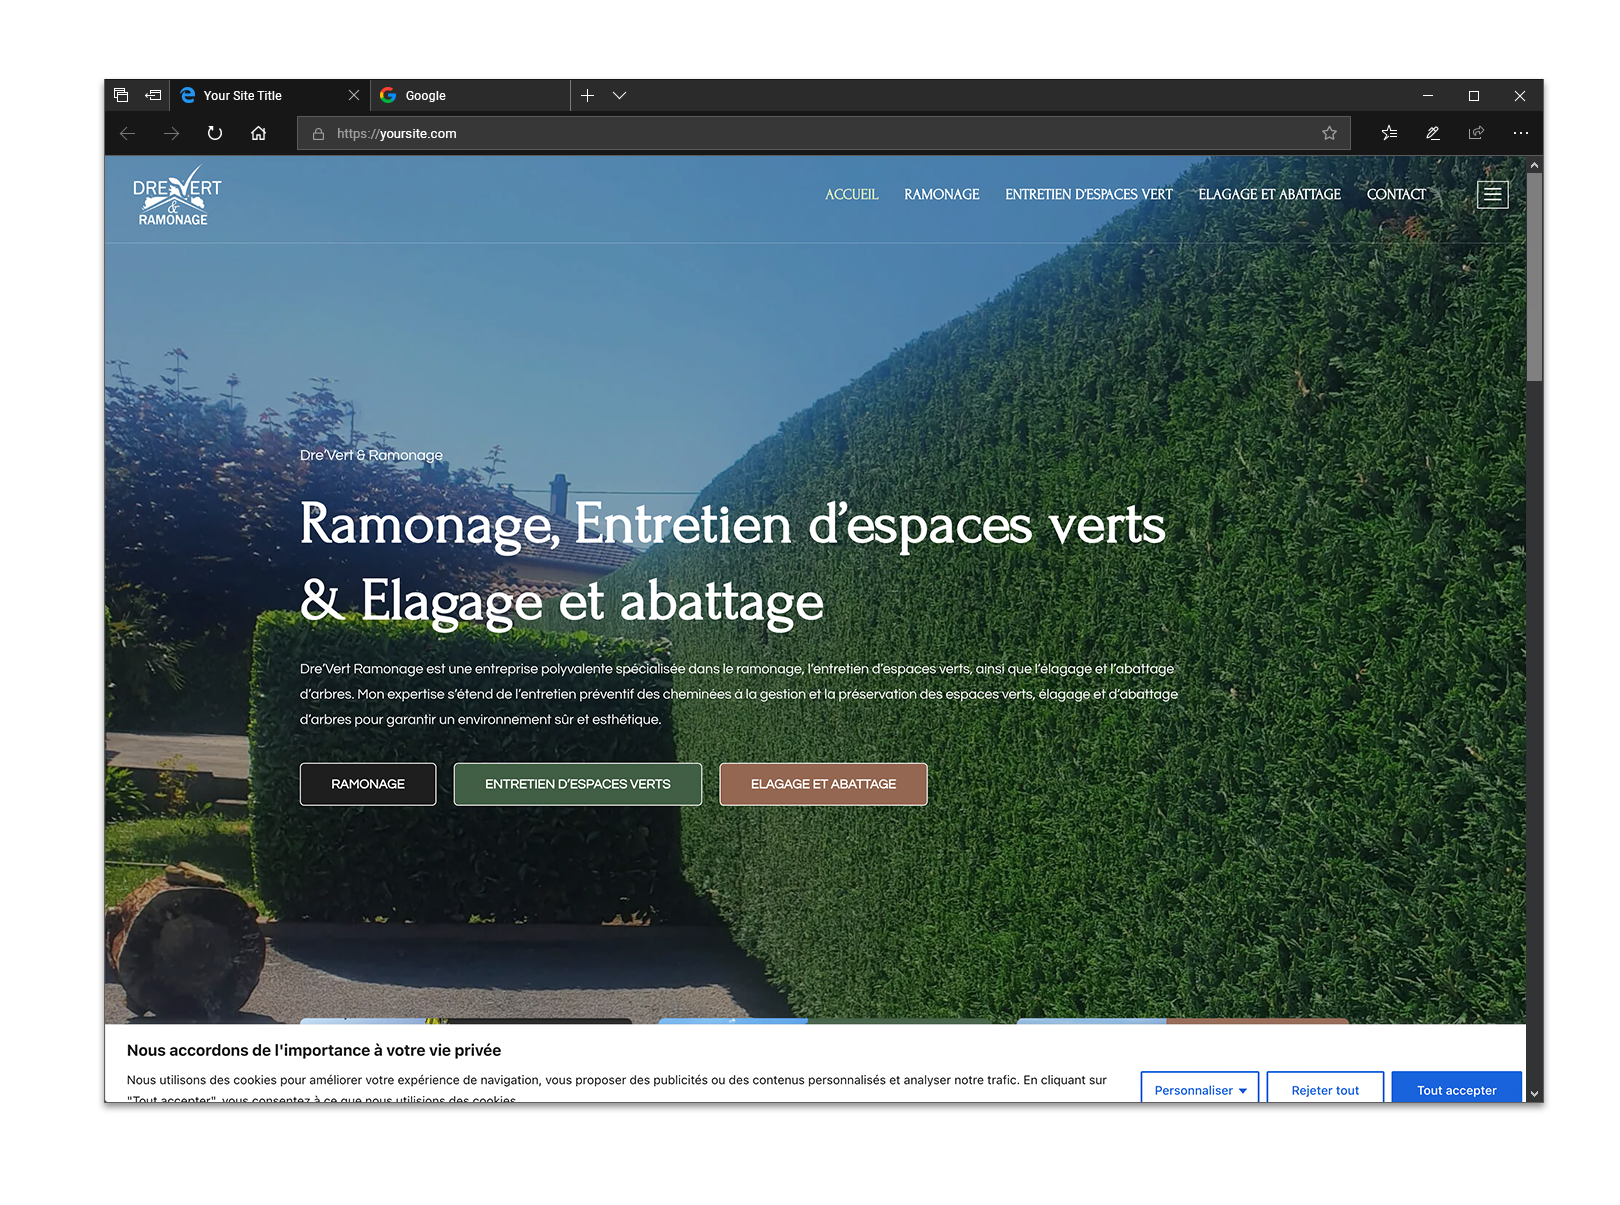
Task: Open ENTRETIEN D'ESPACES VERT nav item
Action: tap(1089, 194)
